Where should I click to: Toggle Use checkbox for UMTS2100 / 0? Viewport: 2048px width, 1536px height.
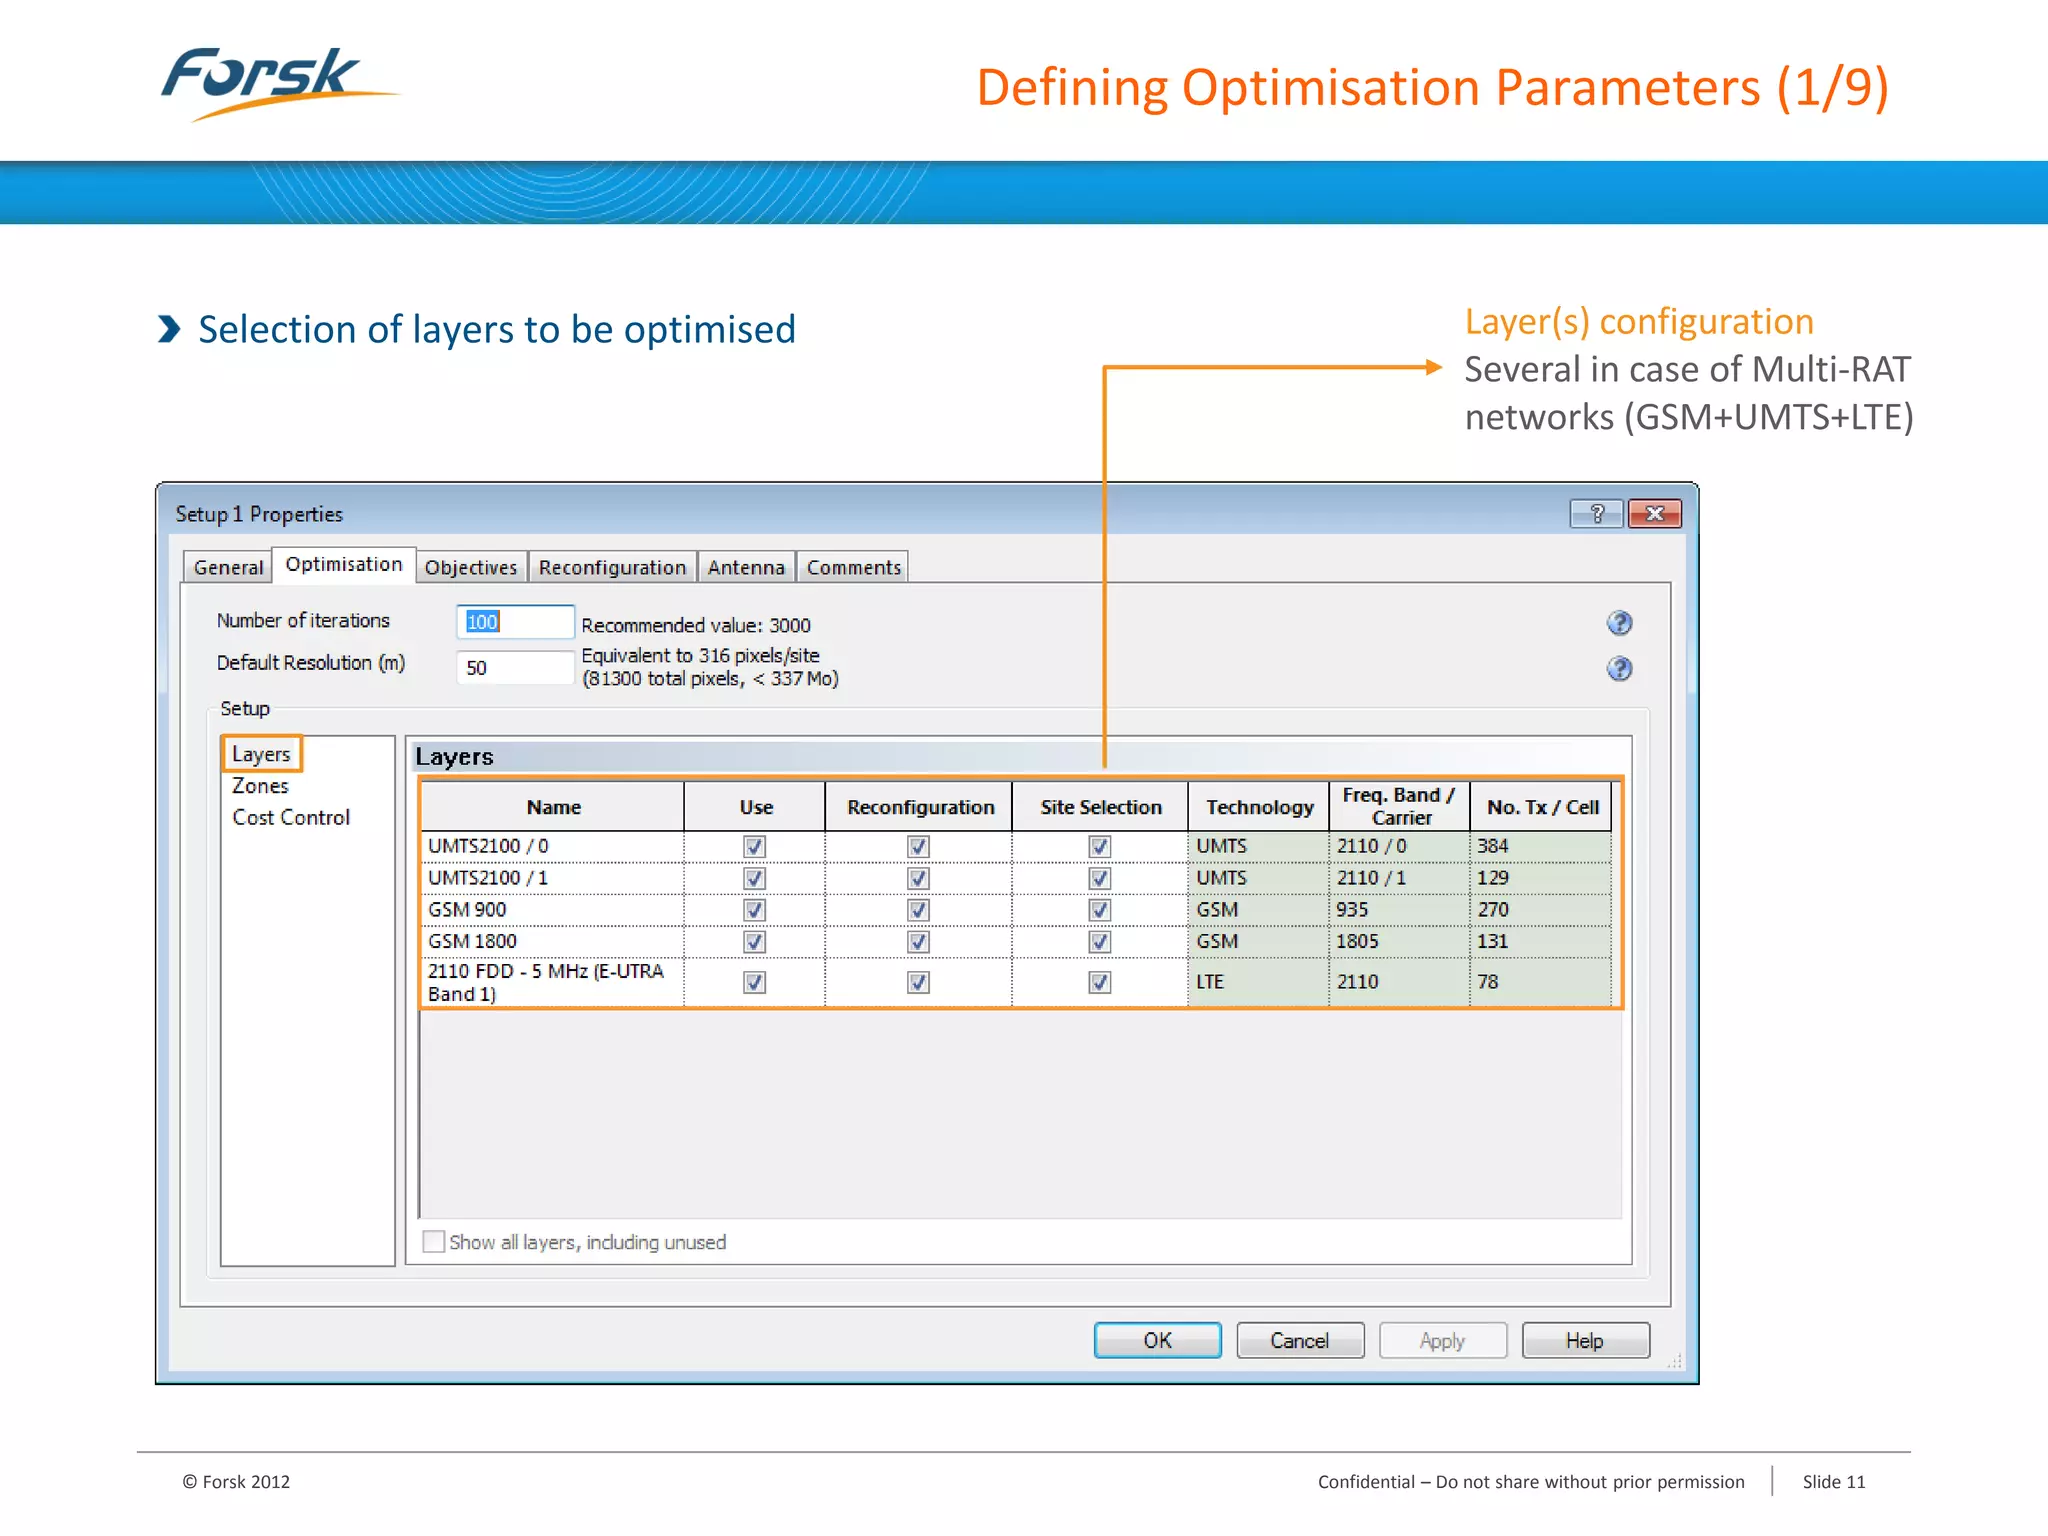(x=755, y=846)
